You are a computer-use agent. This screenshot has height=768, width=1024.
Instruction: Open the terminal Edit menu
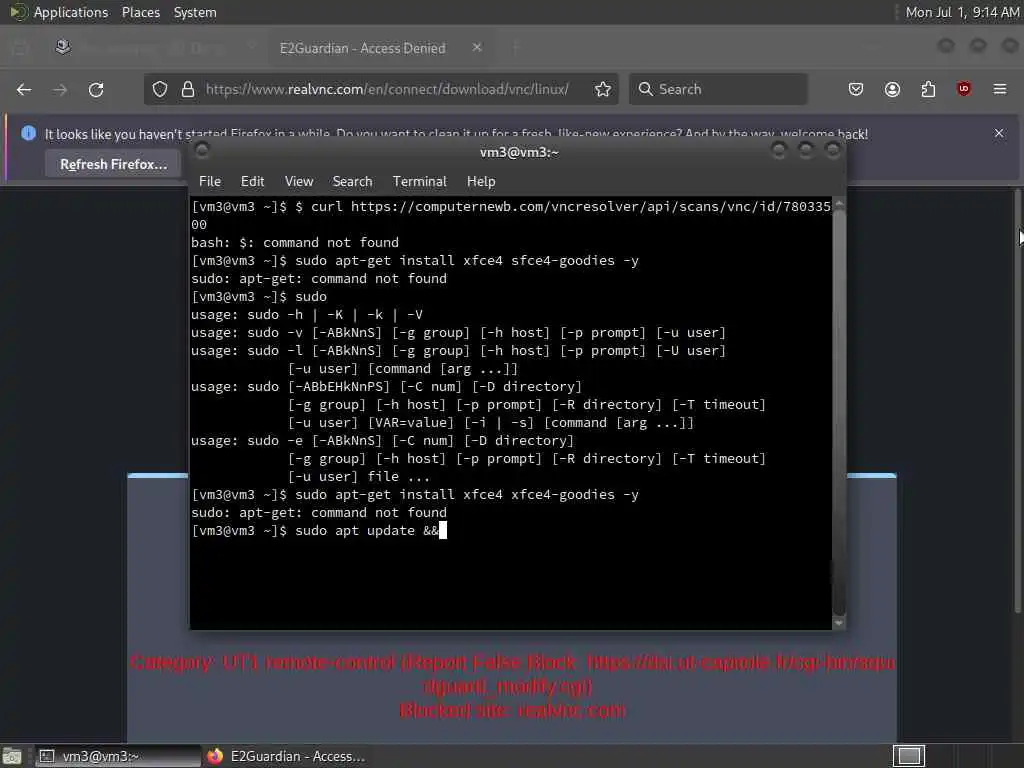pyautogui.click(x=252, y=182)
